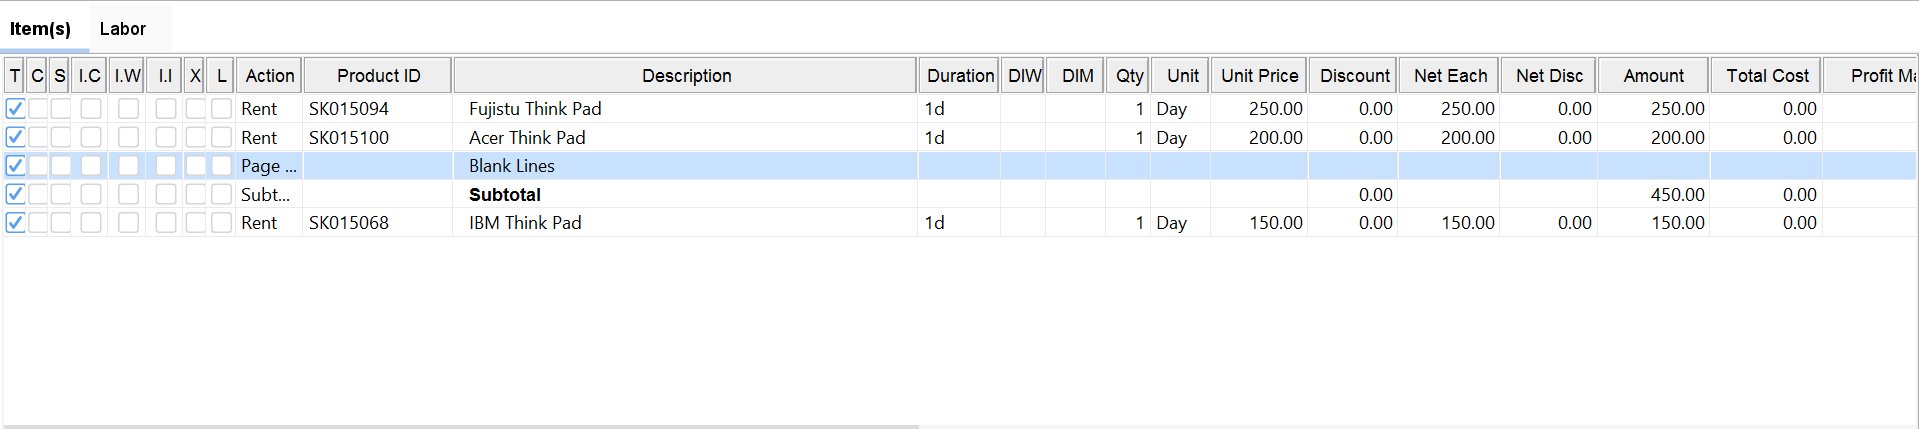Tick I.C checkbox on Fujistu Think Pad row
Image resolution: width=1920 pixels, height=429 pixels.
(x=91, y=109)
